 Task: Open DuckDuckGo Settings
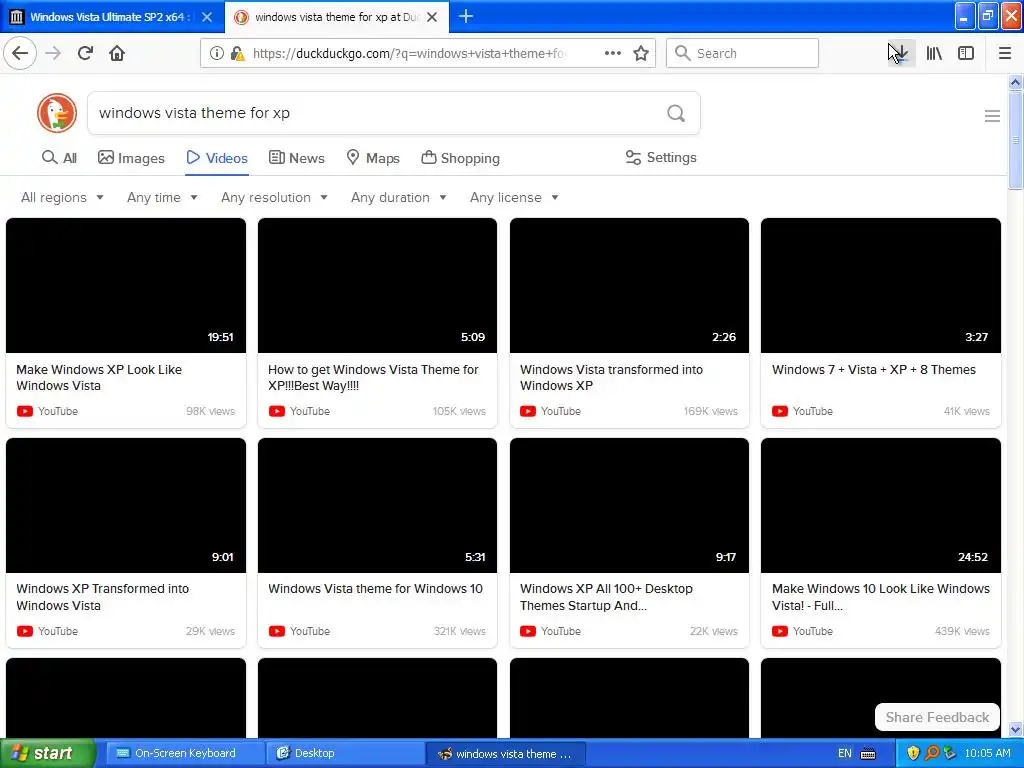pos(661,157)
